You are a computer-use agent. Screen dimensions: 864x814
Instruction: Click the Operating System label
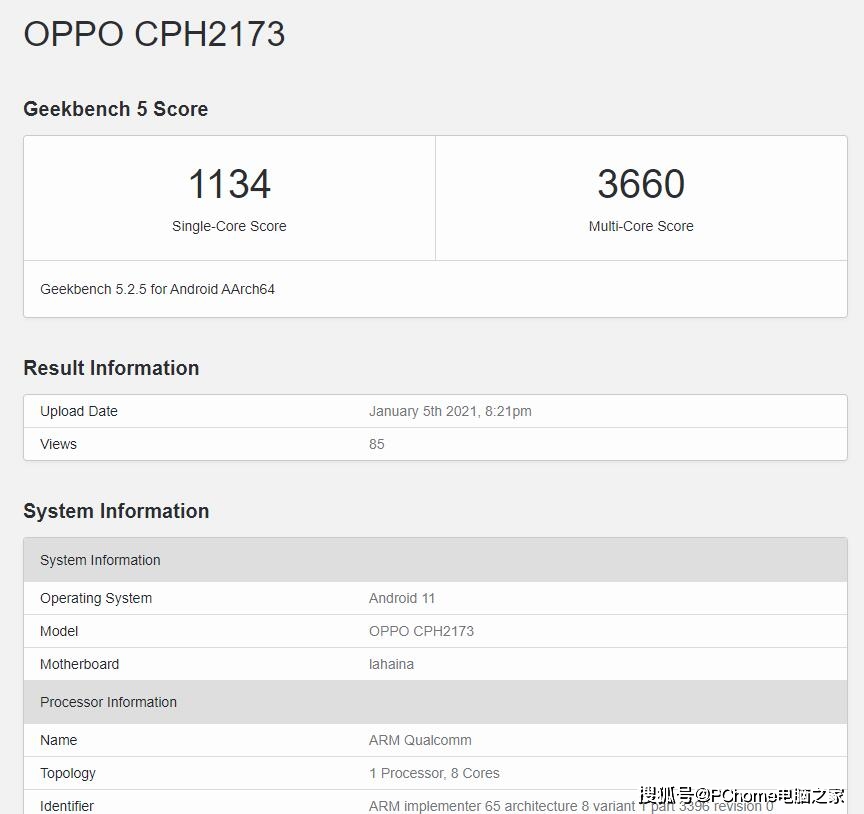(96, 598)
